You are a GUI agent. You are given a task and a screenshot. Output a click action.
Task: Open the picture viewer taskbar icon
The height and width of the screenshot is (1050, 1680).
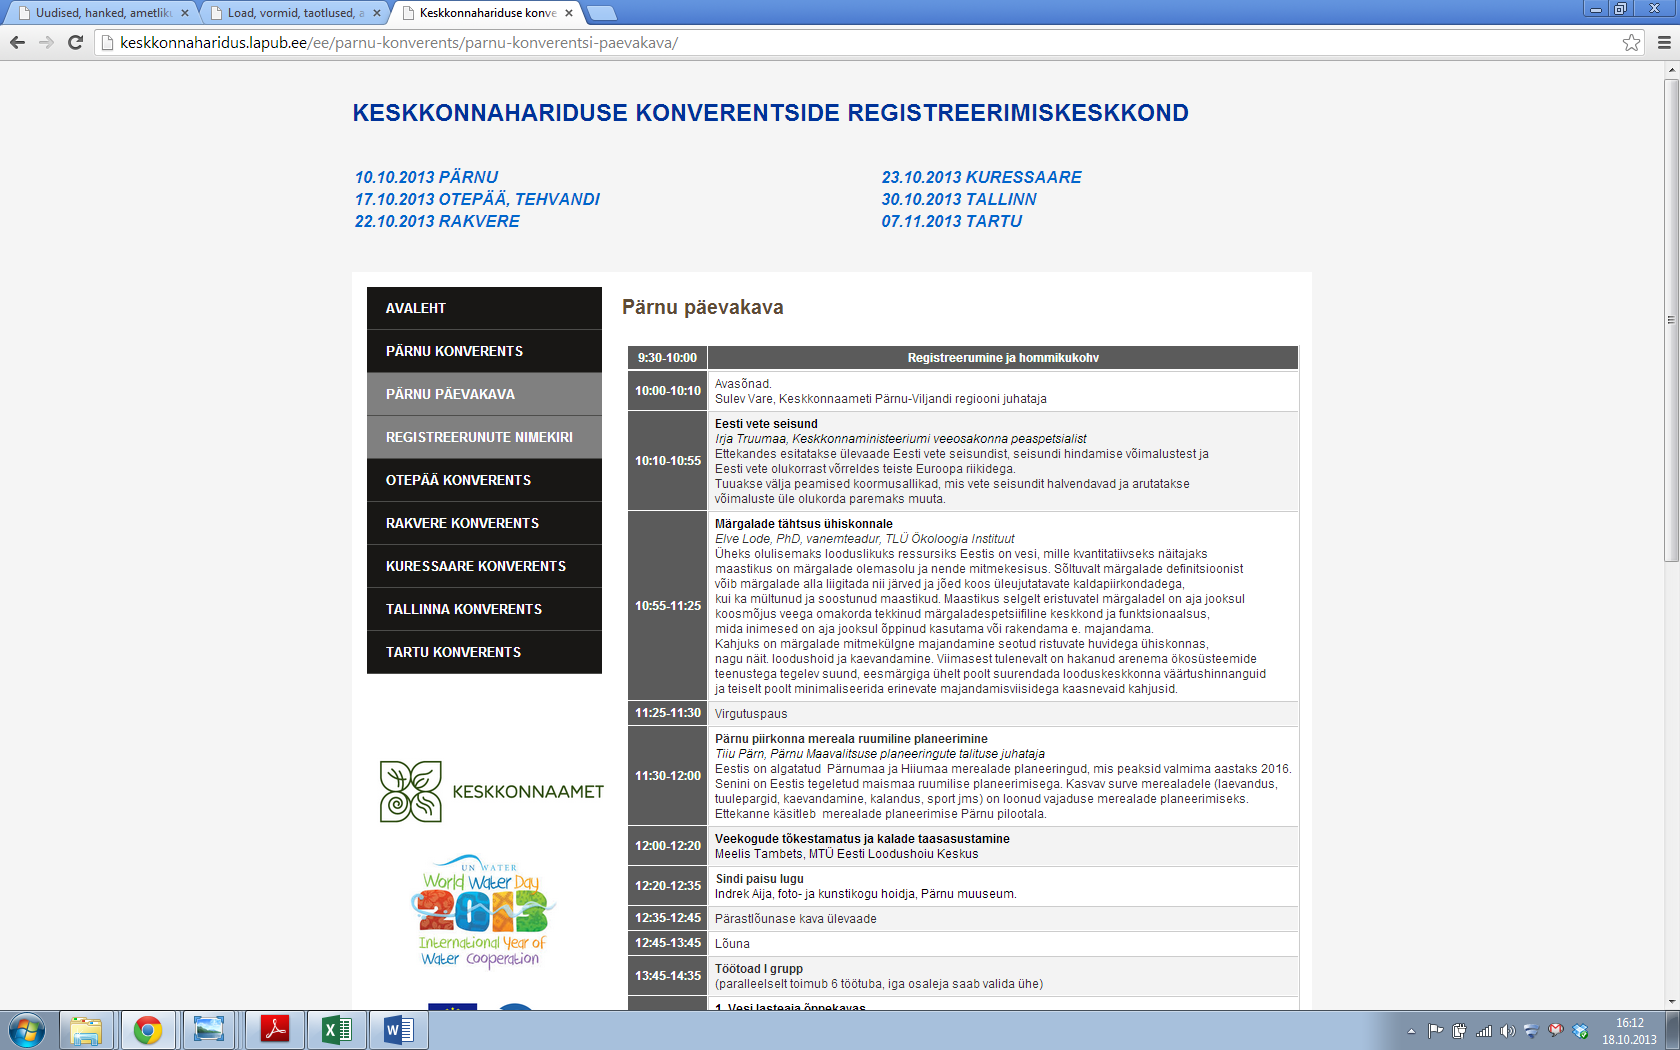tap(209, 1030)
